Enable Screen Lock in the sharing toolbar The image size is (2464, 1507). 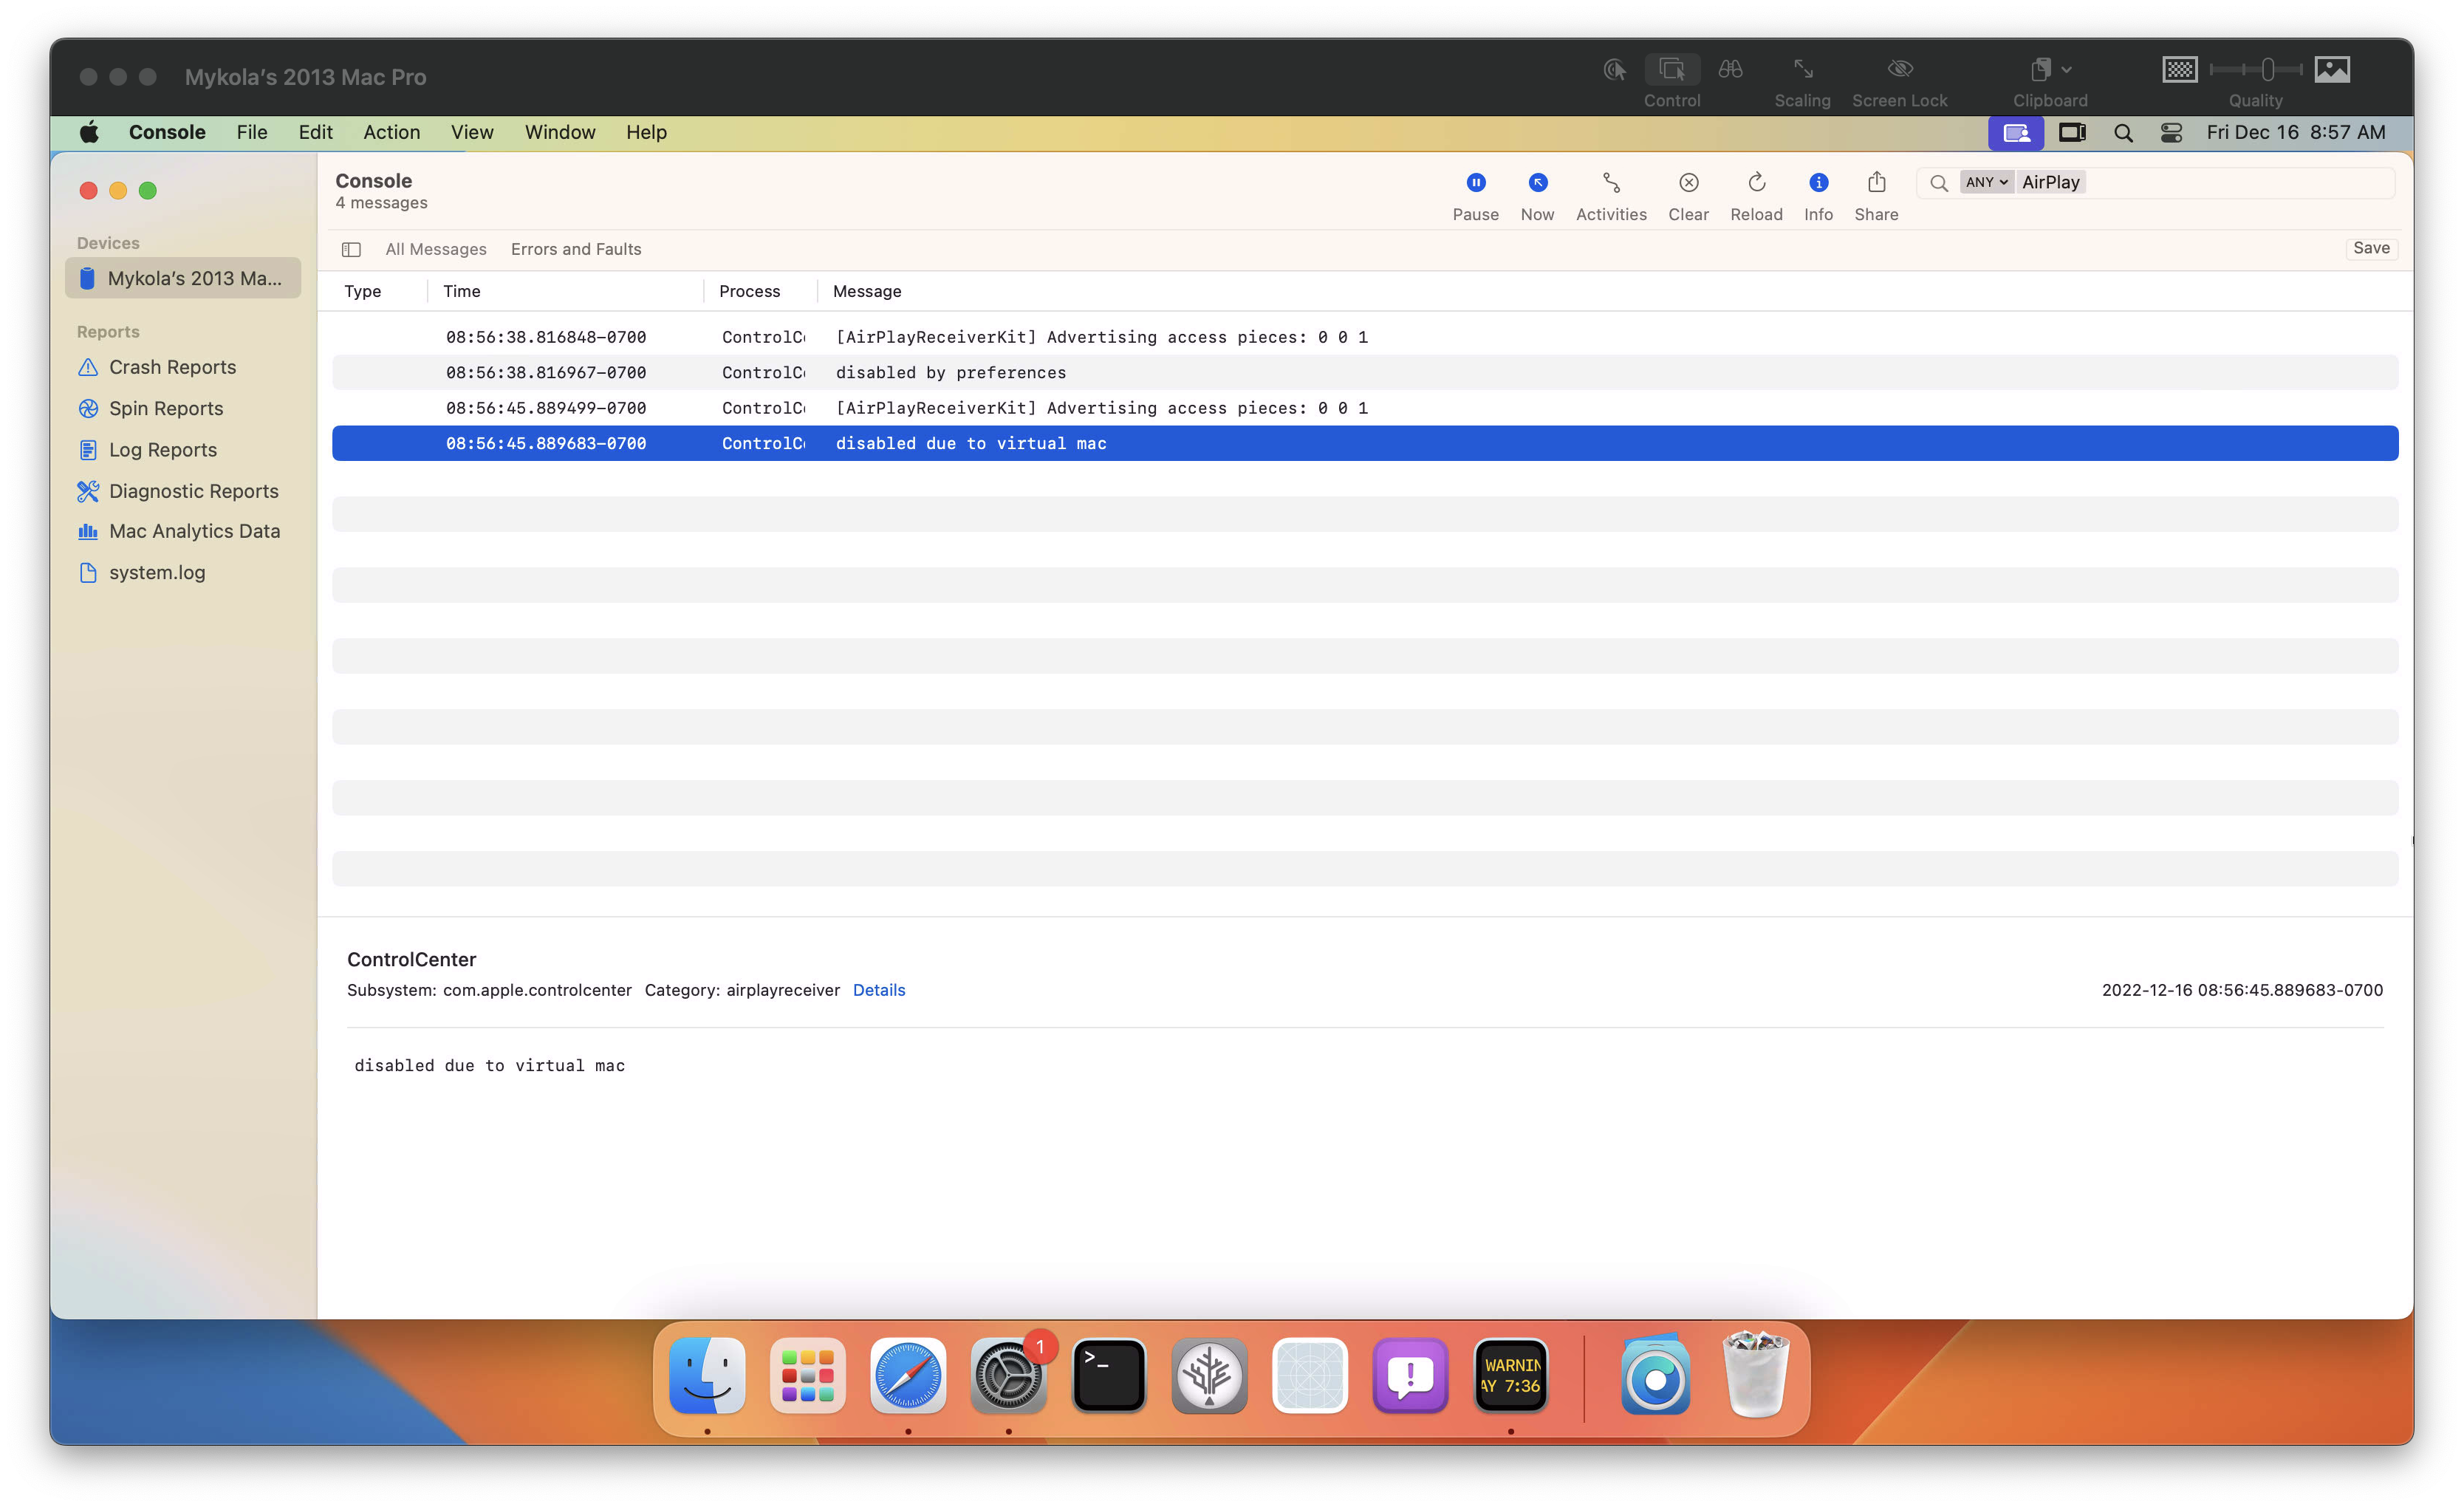tap(1898, 69)
